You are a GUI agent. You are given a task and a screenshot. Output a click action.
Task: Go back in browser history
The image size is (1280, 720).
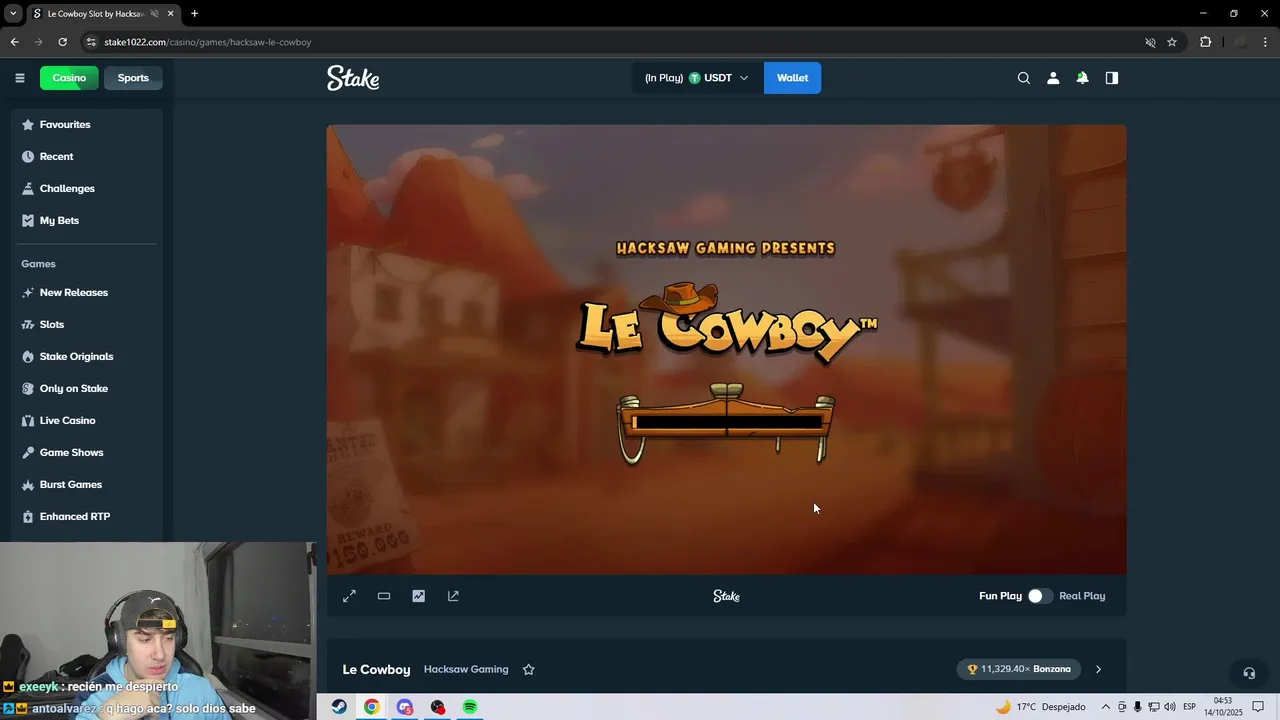point(14,42)
